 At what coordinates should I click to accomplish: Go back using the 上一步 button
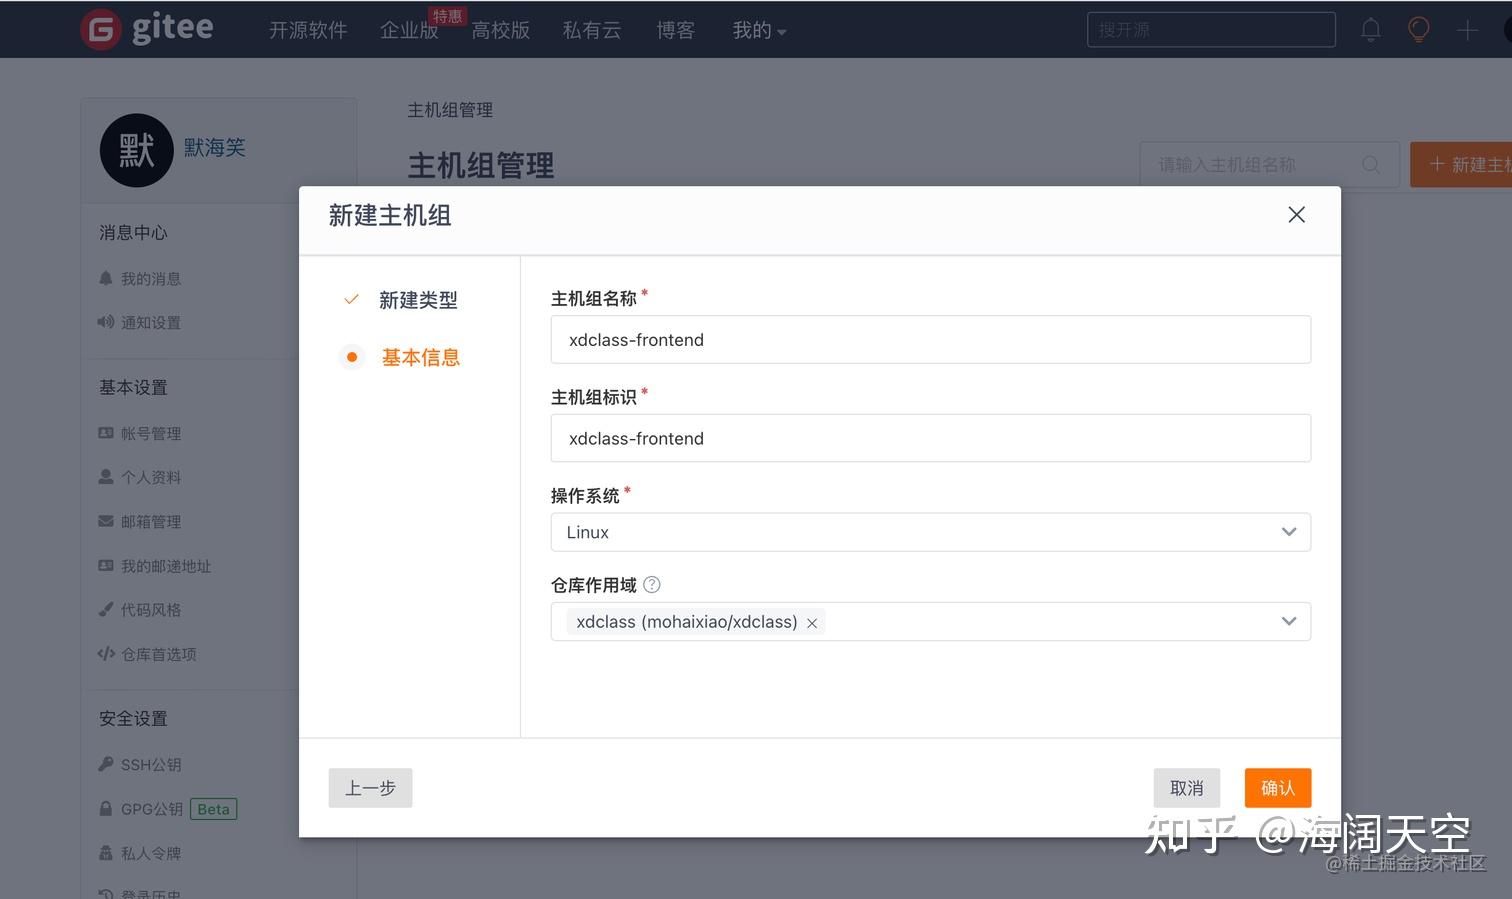(370, 787)
